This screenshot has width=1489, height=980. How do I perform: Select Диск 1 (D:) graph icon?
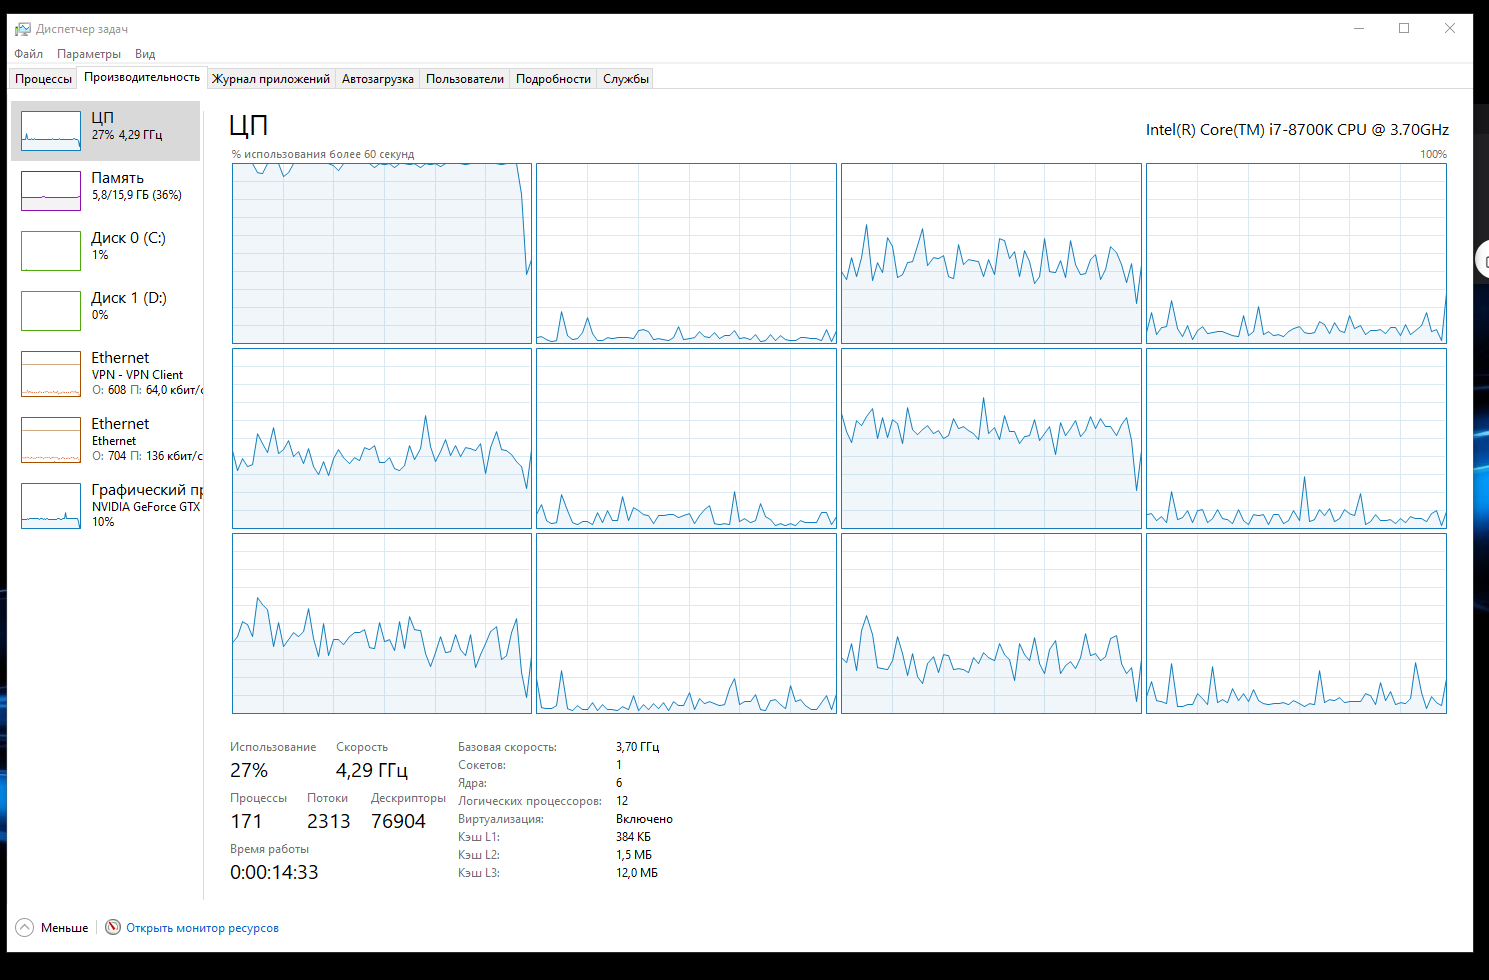coord(51,311)
